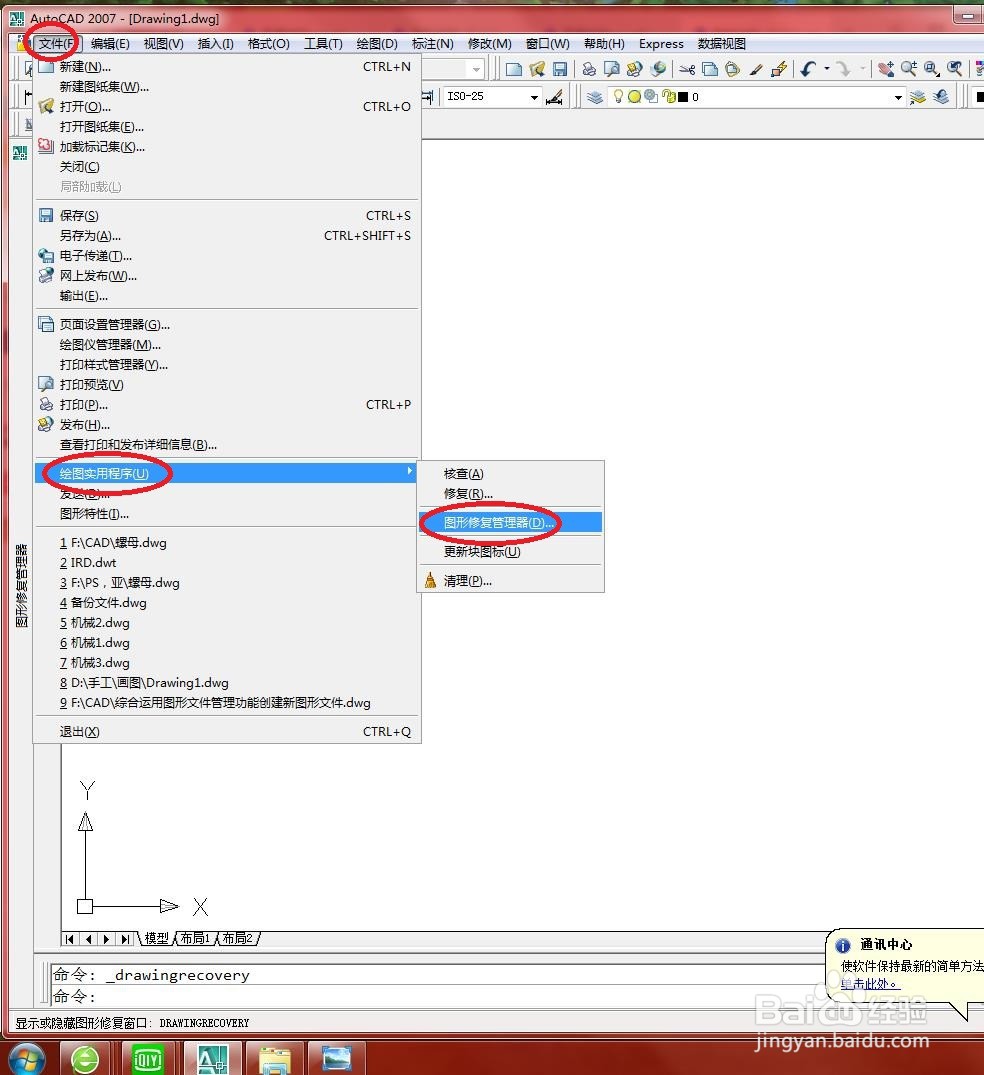Select 图形修复管理器(D)... in submenu
The image size is (984, 1075).
[x=510, y=522]
